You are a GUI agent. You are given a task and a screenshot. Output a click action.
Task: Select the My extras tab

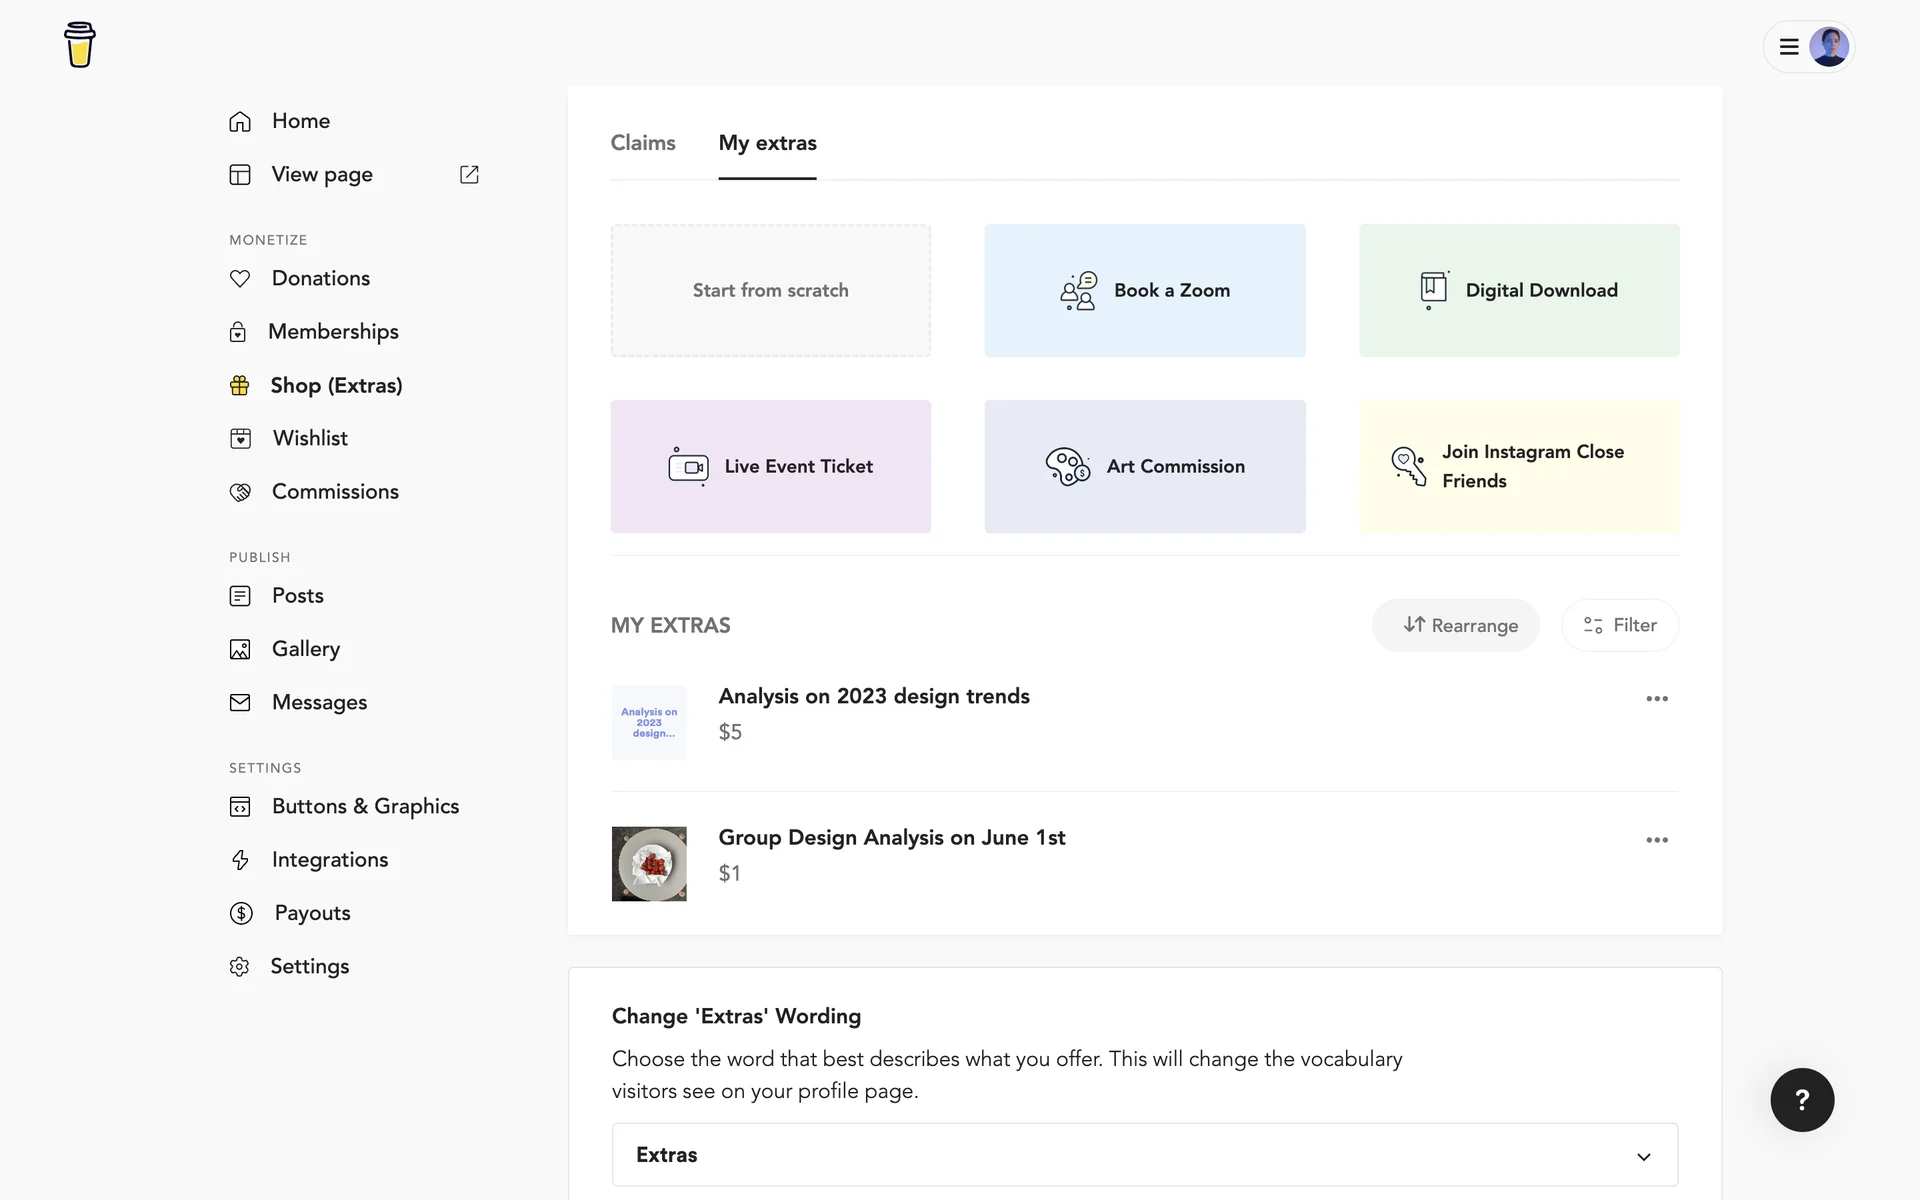(x=767, y=143)
